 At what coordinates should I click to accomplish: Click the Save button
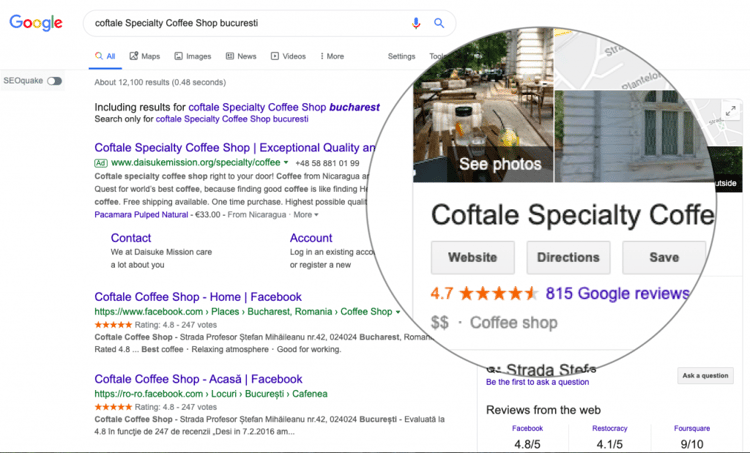point(664,257)
